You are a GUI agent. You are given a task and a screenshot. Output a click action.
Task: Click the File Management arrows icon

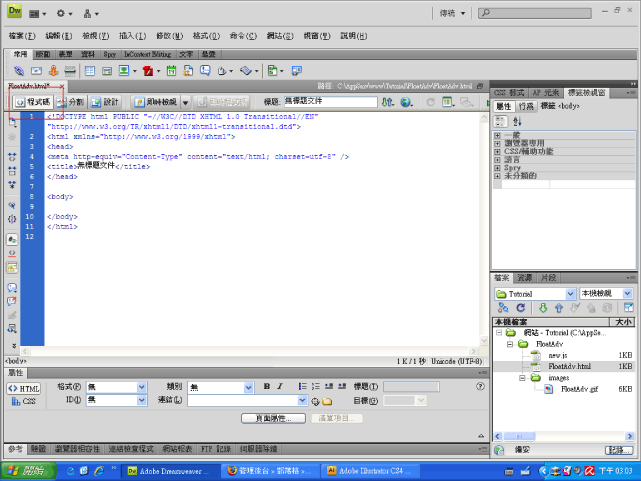[x=388, y=102]
